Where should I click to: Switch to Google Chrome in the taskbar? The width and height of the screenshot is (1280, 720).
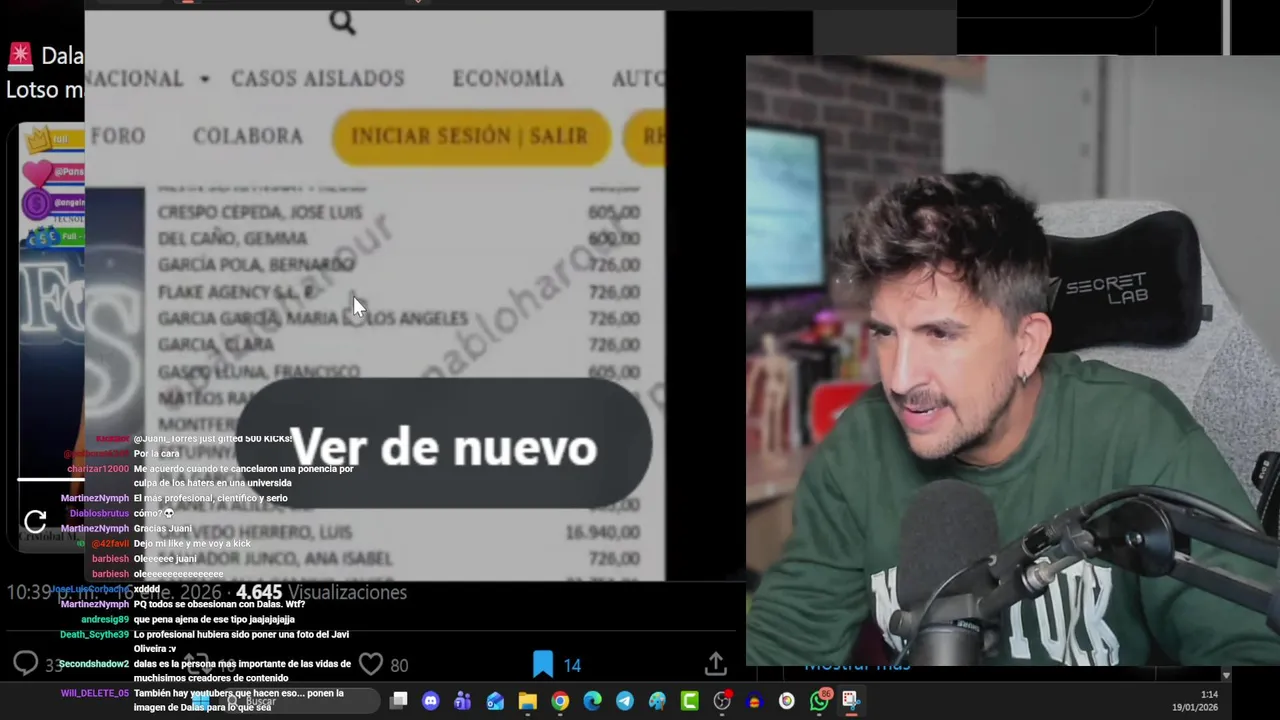[x=560, y=700]
